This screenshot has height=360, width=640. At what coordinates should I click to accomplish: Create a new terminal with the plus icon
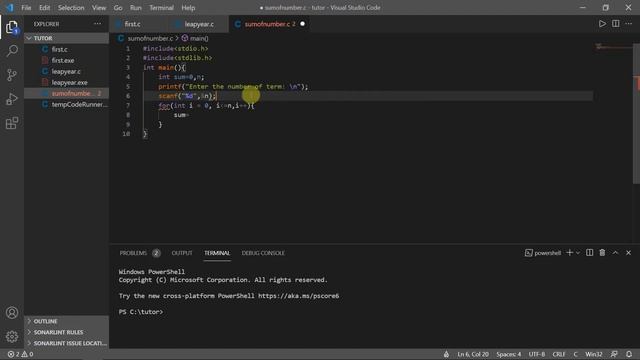[570, 253]
